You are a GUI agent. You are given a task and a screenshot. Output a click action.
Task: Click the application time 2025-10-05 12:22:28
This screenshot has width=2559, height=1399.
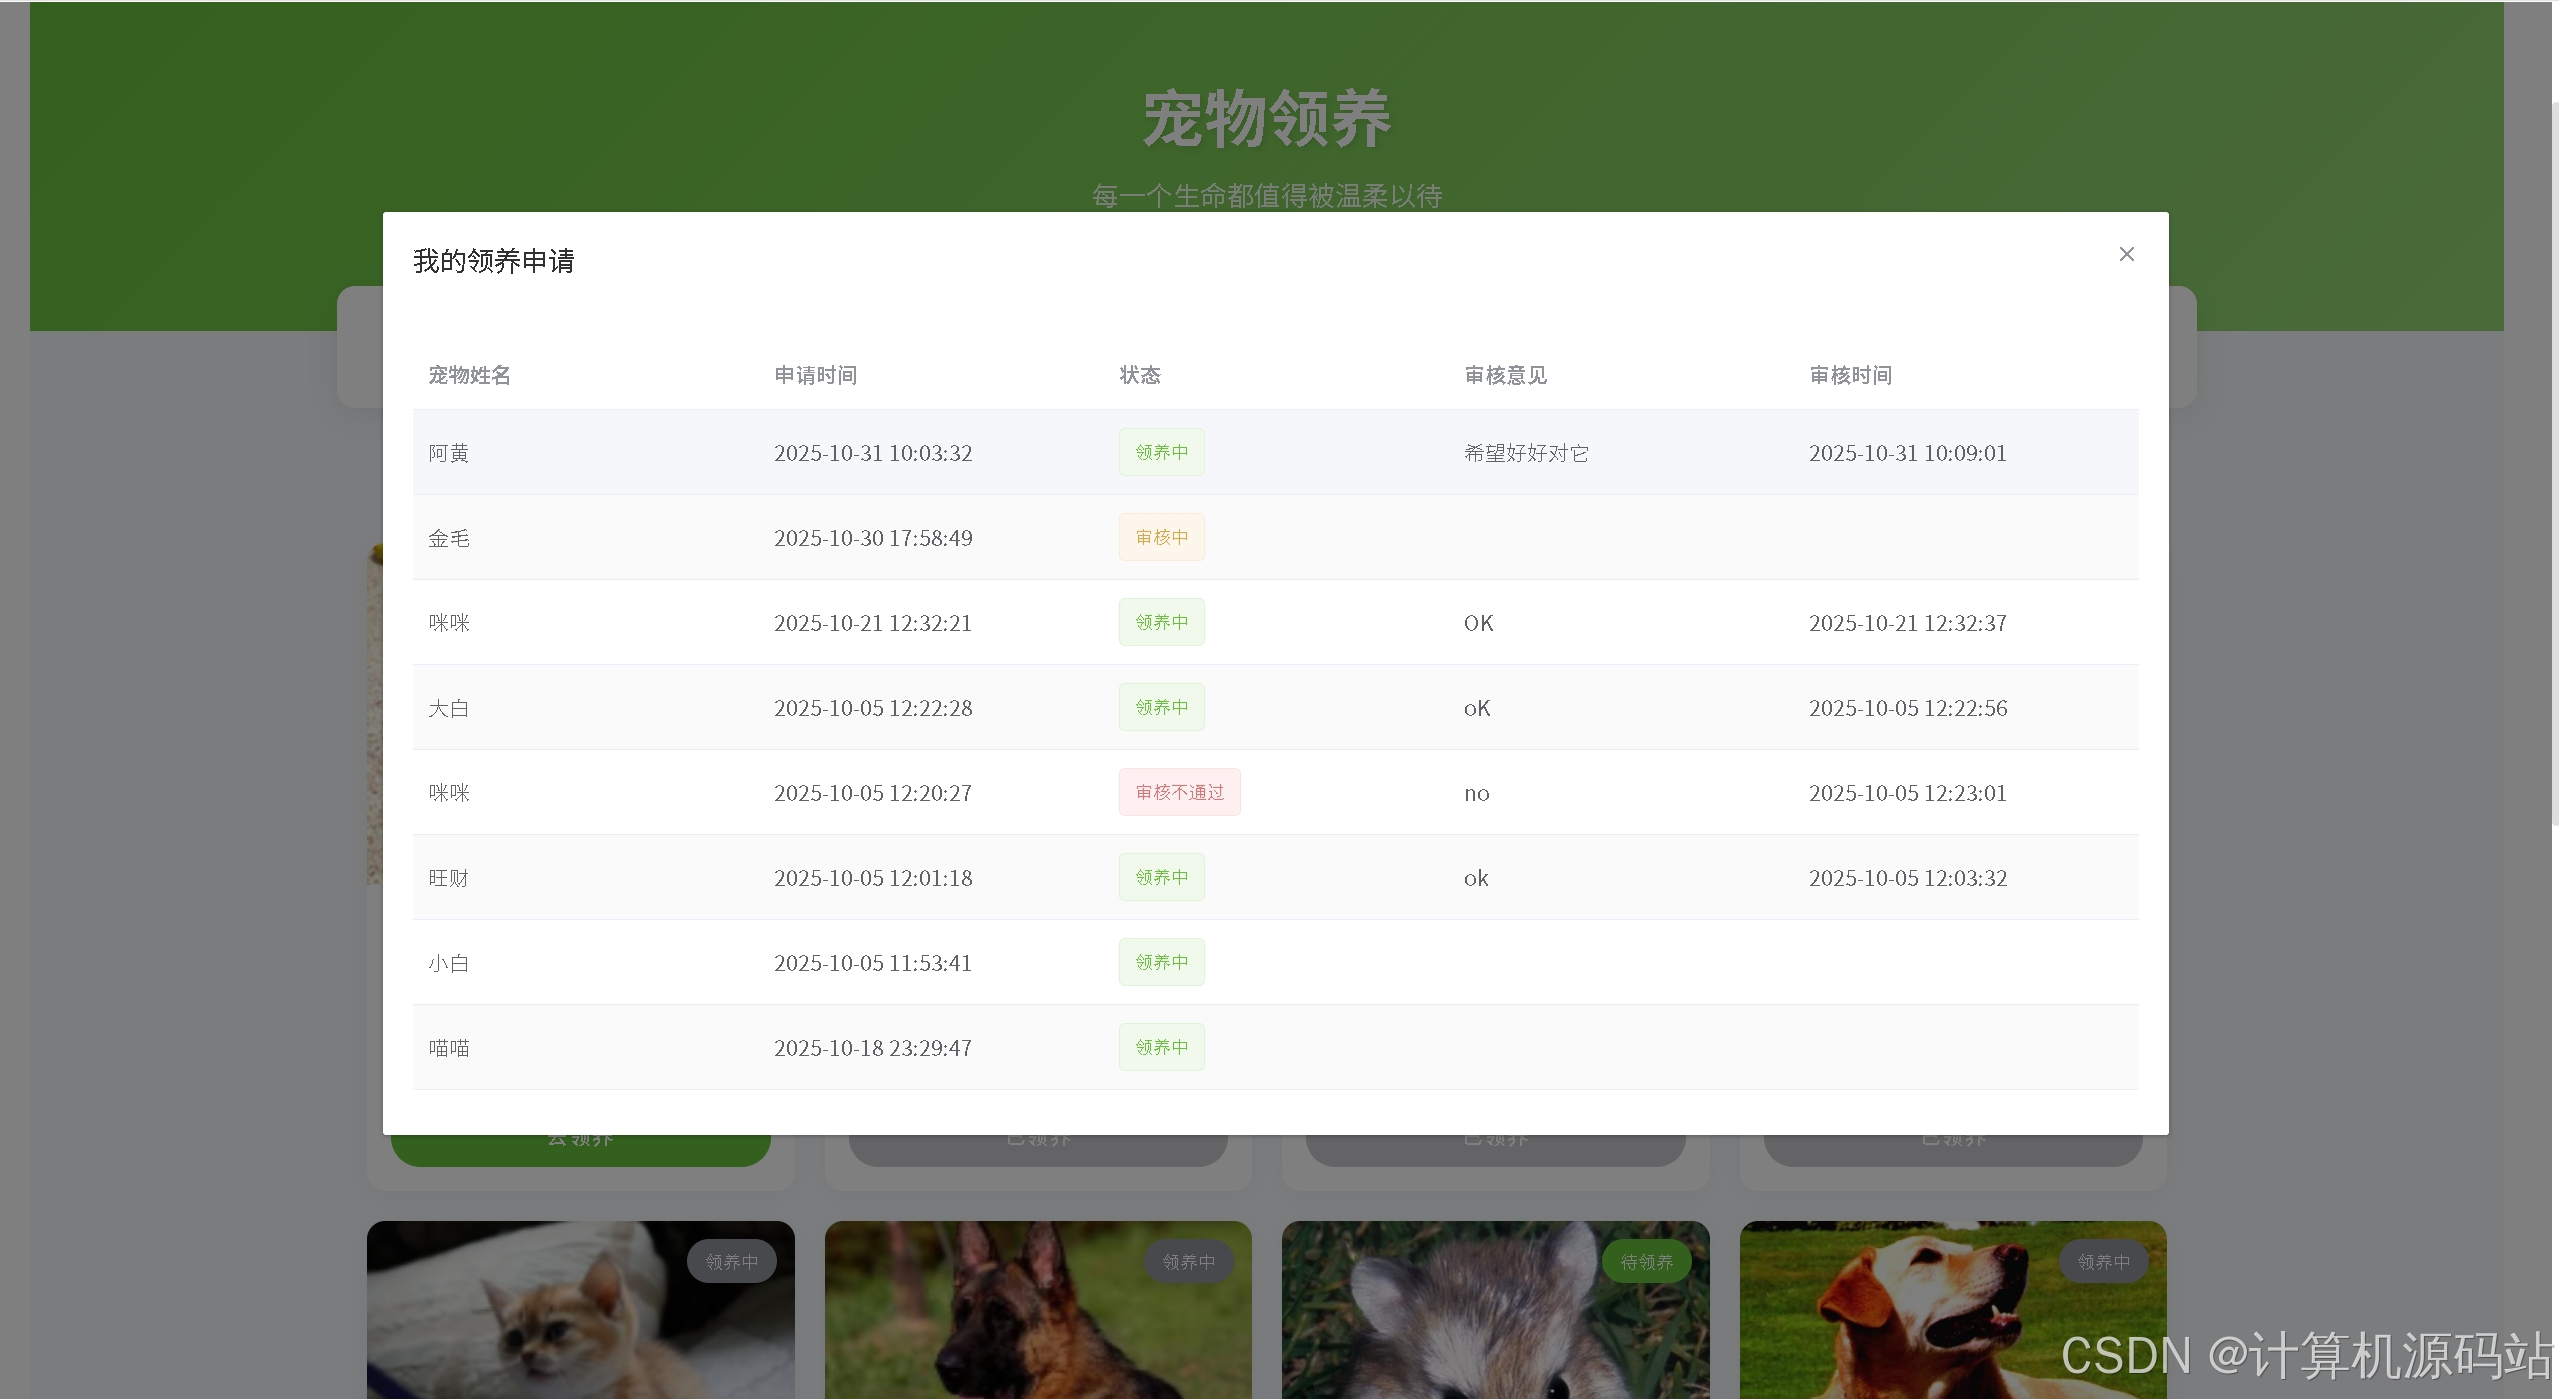coord(873,708)
